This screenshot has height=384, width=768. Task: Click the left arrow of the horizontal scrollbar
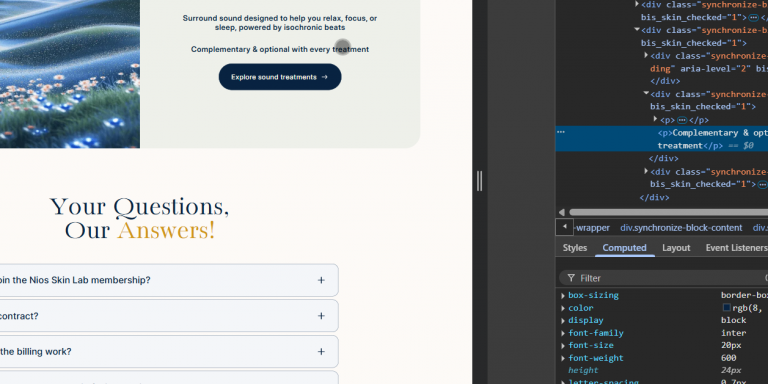pos(562,212)
